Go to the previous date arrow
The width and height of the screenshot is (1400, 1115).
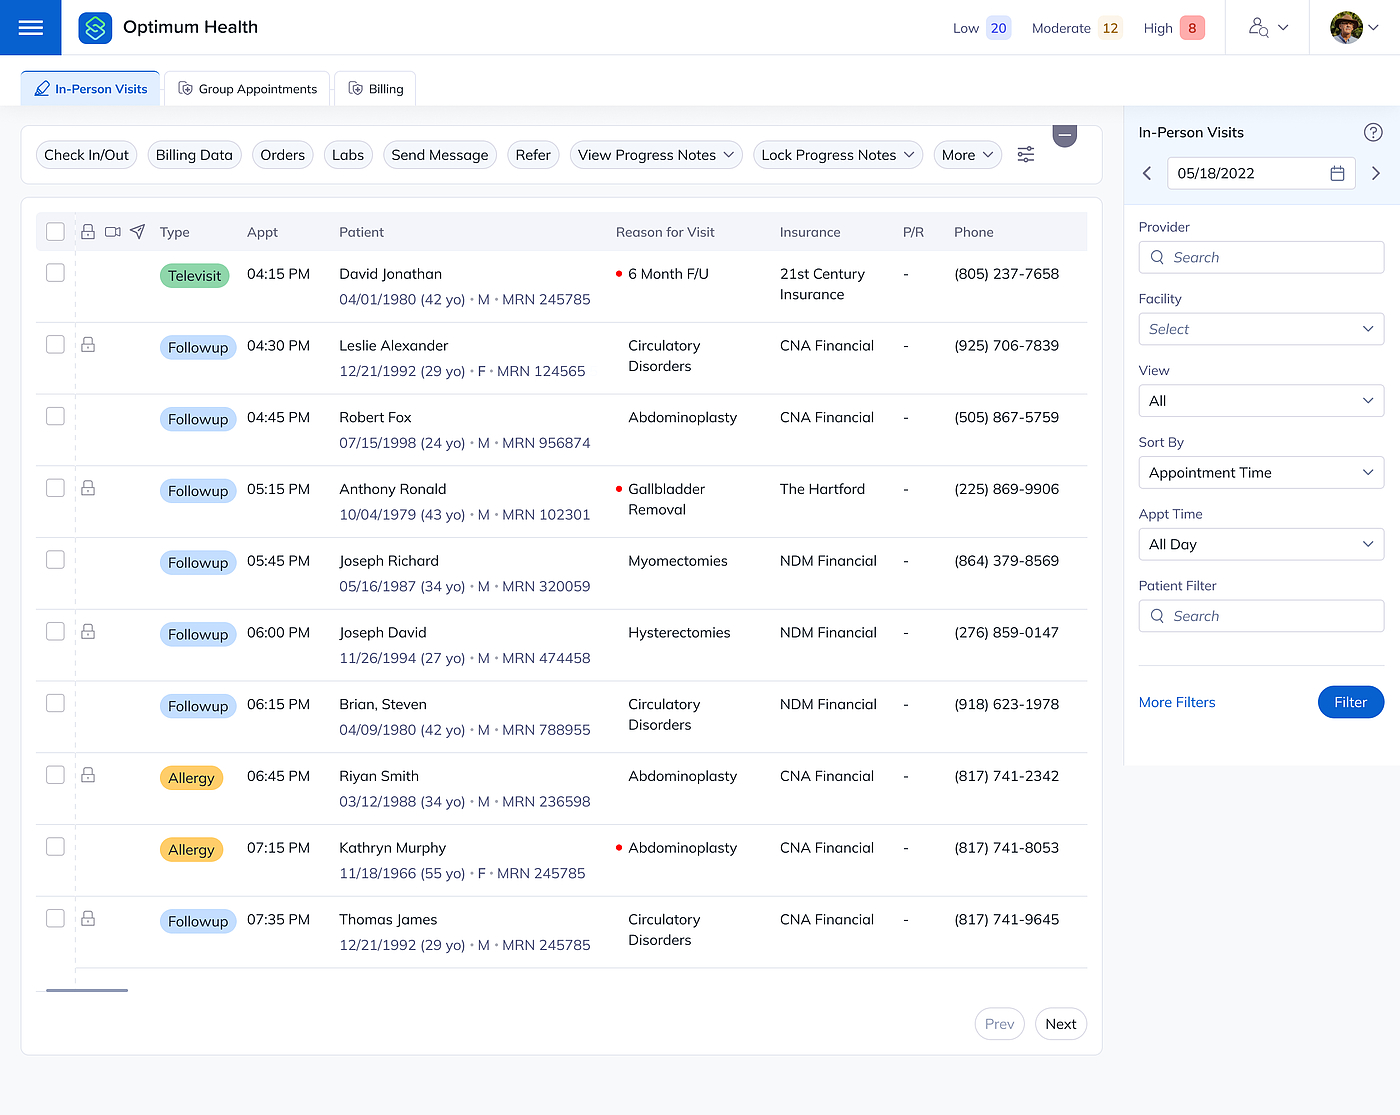click(1147, 173)
